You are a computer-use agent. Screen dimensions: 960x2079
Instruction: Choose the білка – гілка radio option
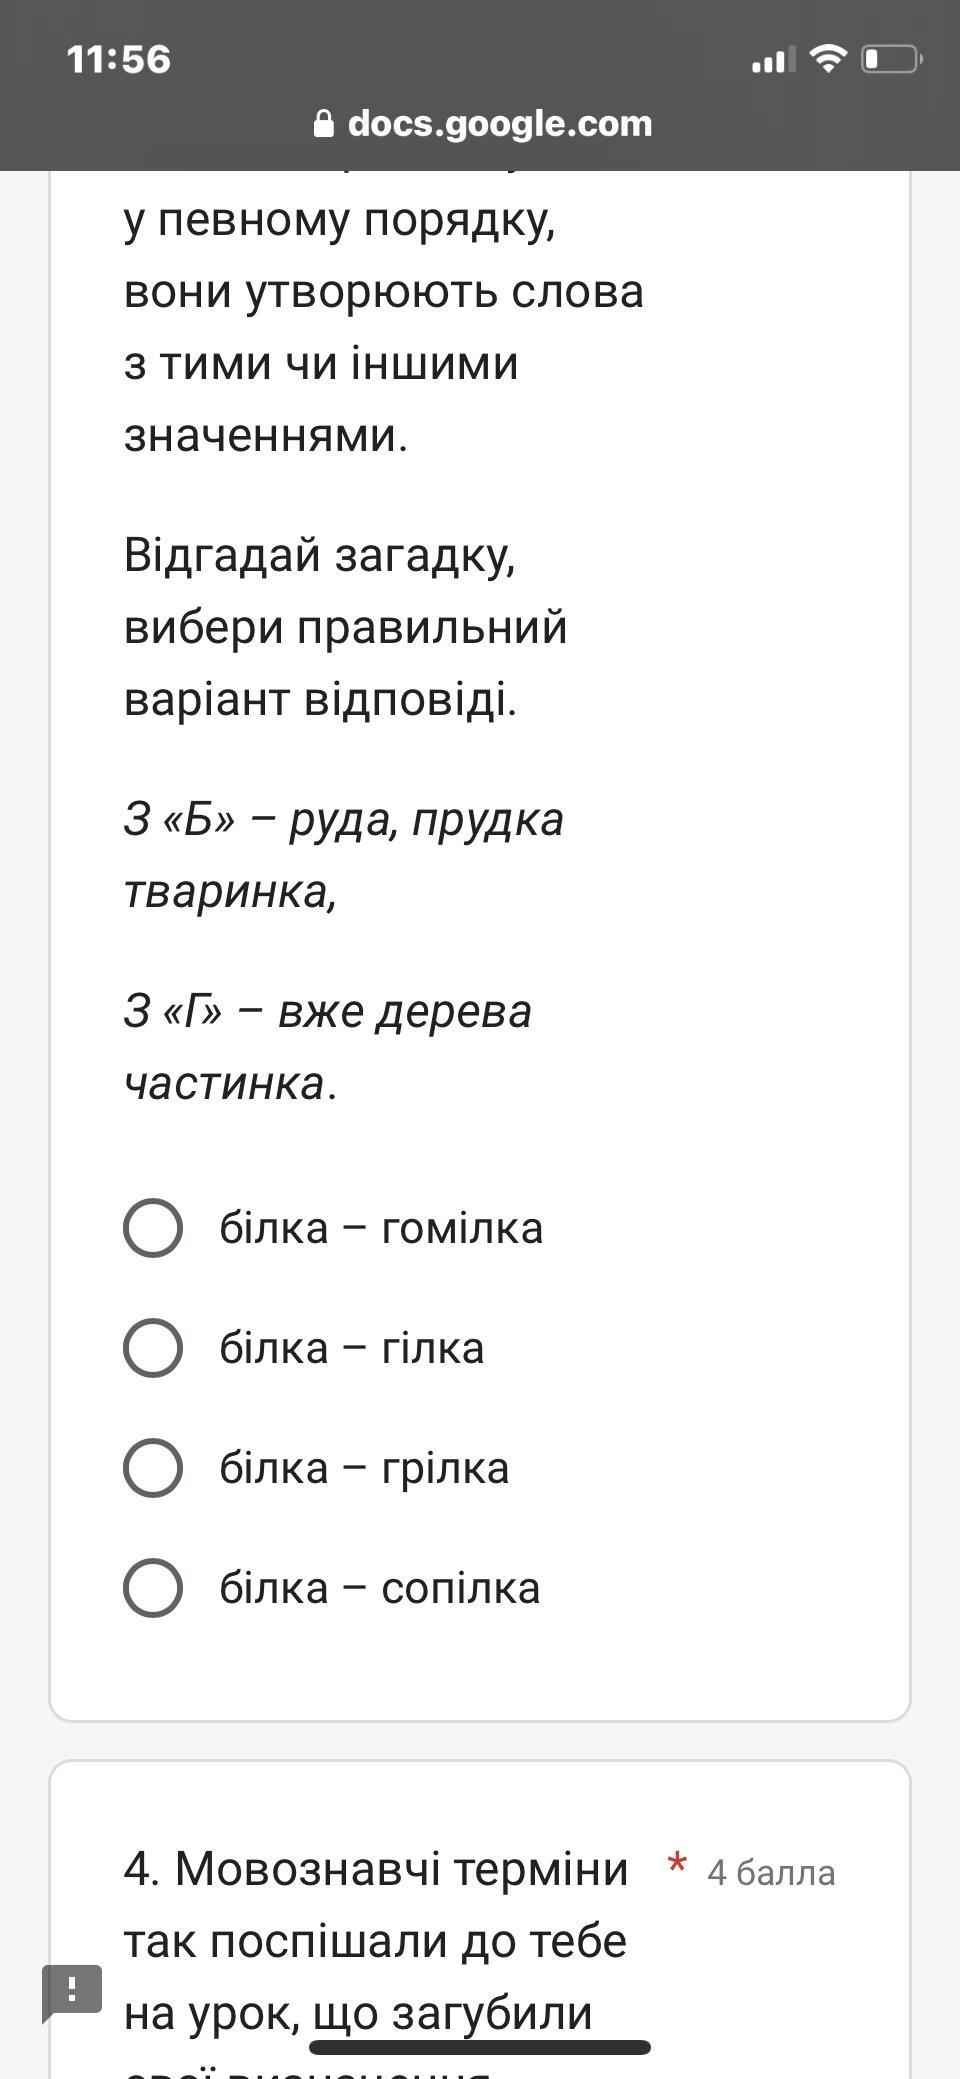pos(153,1347)
